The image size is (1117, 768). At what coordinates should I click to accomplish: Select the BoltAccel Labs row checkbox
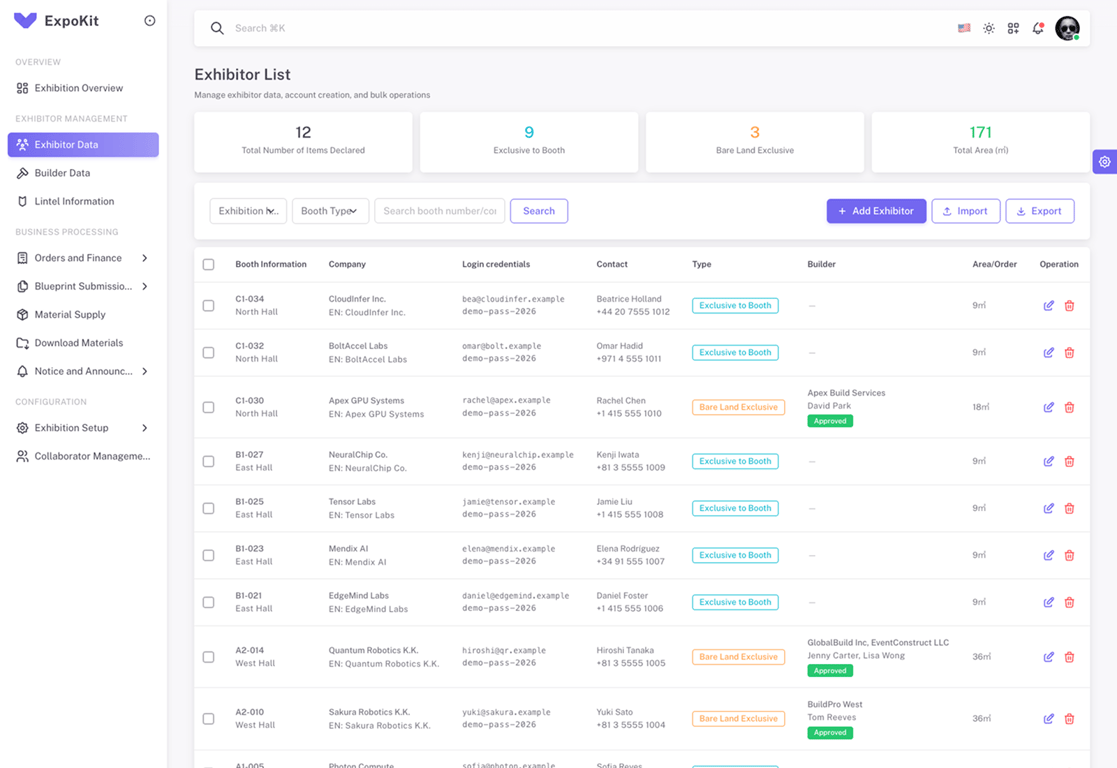point(209,353)
